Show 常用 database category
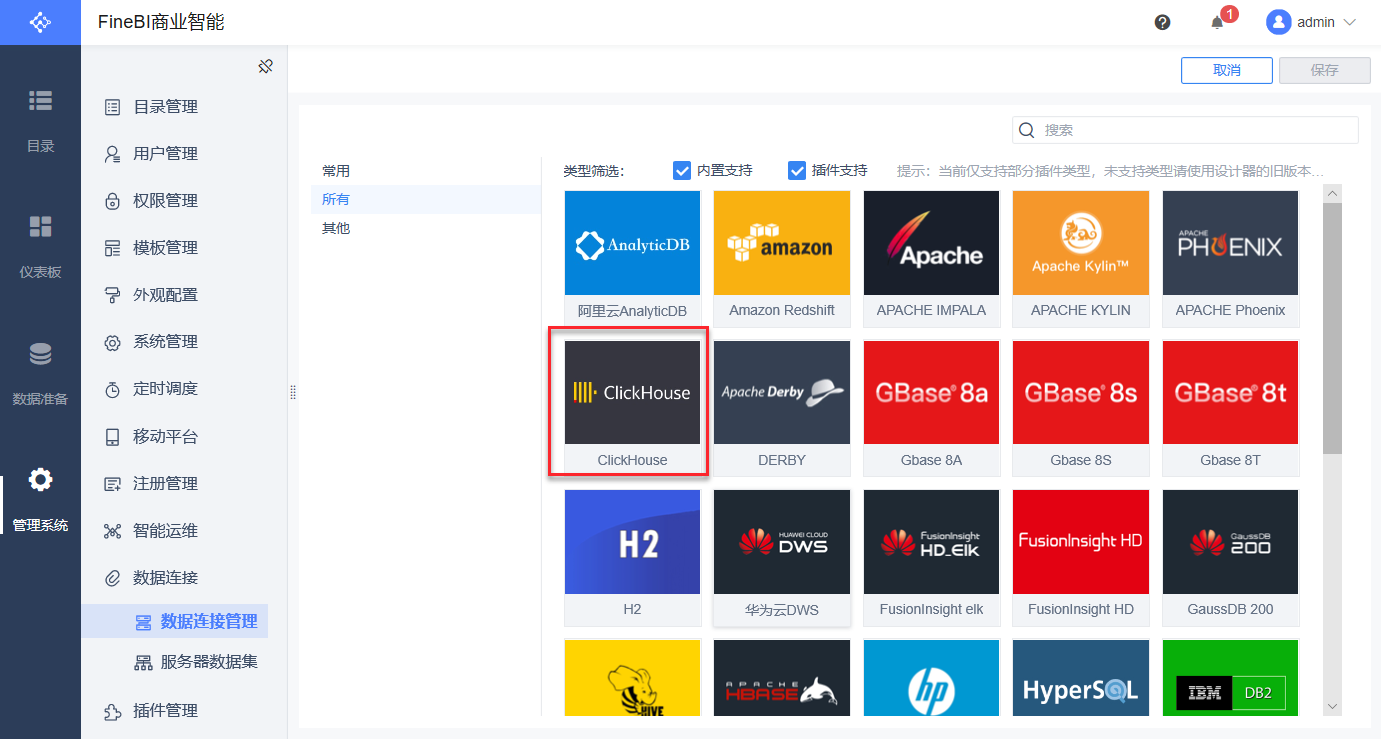This screenshot has width=1381, height=739. click(426, 171)
